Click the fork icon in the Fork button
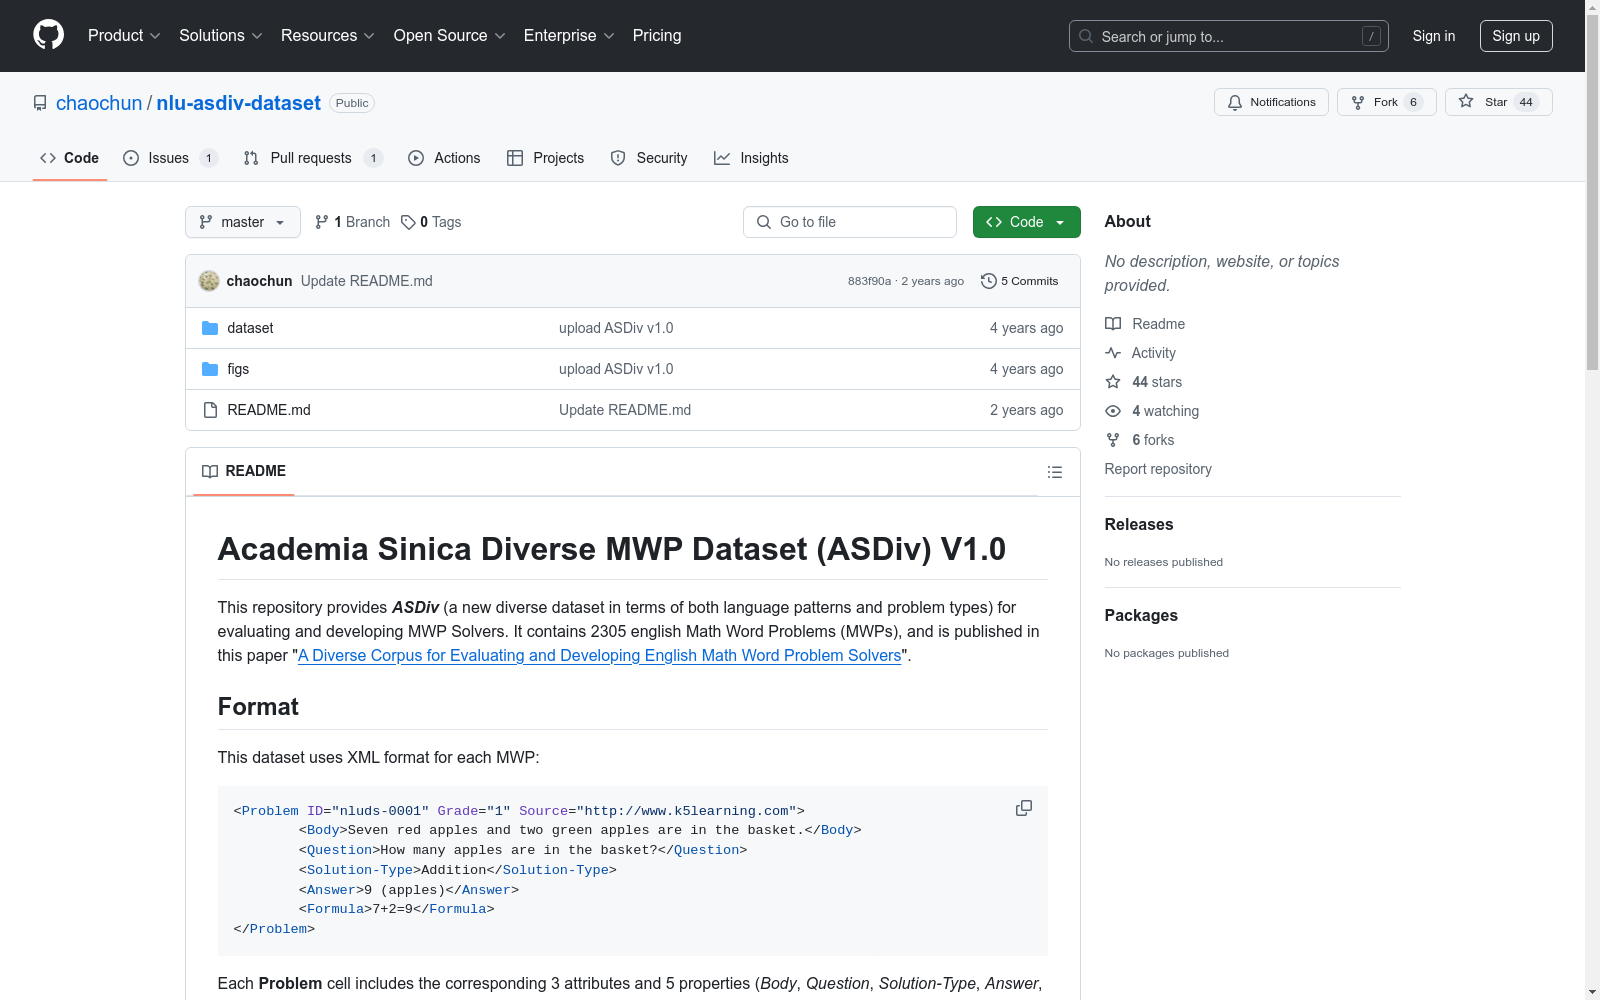 [x=1358, y=102]
